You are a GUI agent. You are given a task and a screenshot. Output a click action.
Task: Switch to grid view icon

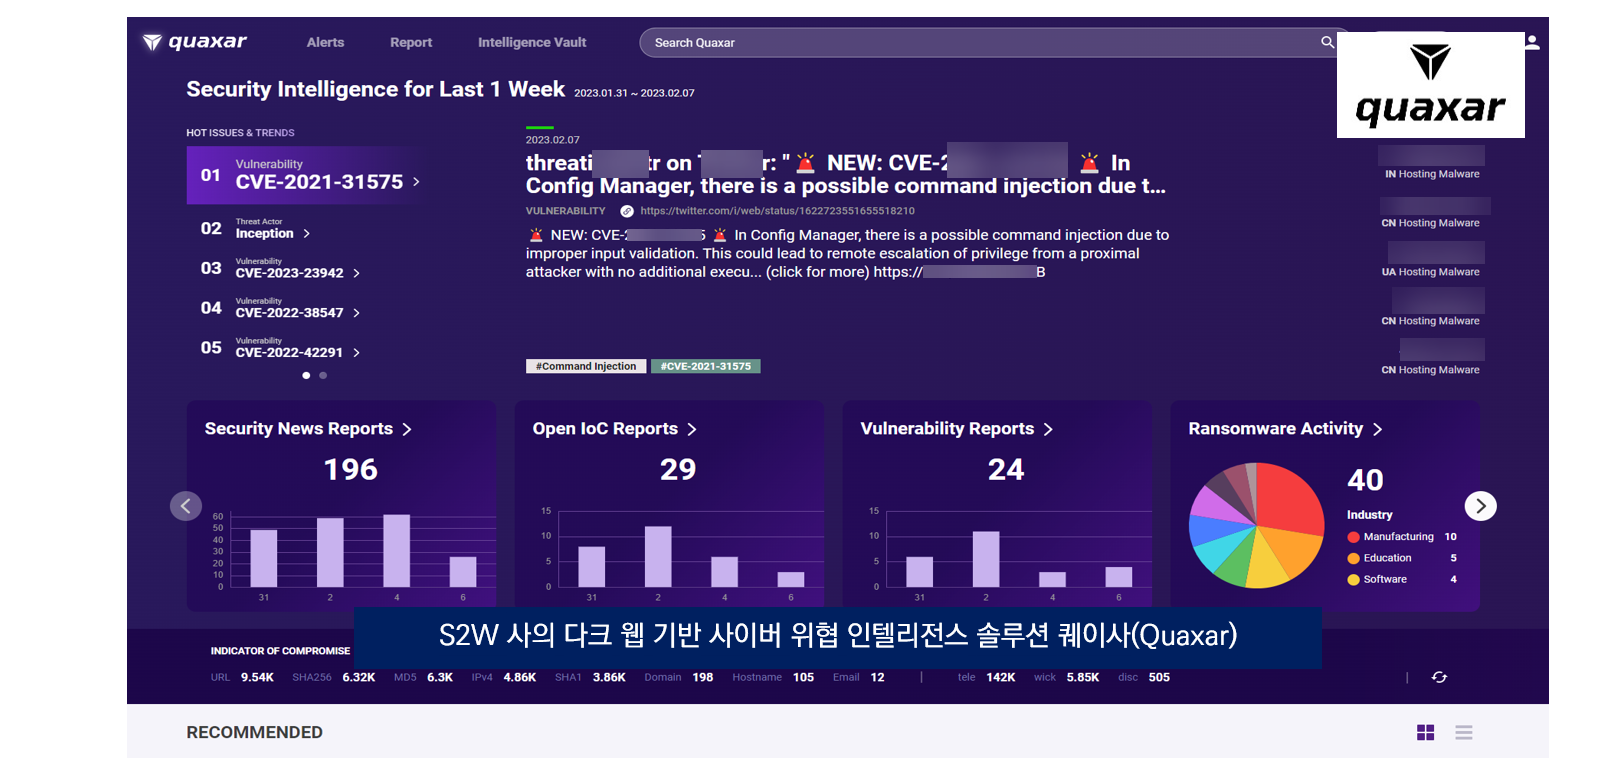[1426, 733]
